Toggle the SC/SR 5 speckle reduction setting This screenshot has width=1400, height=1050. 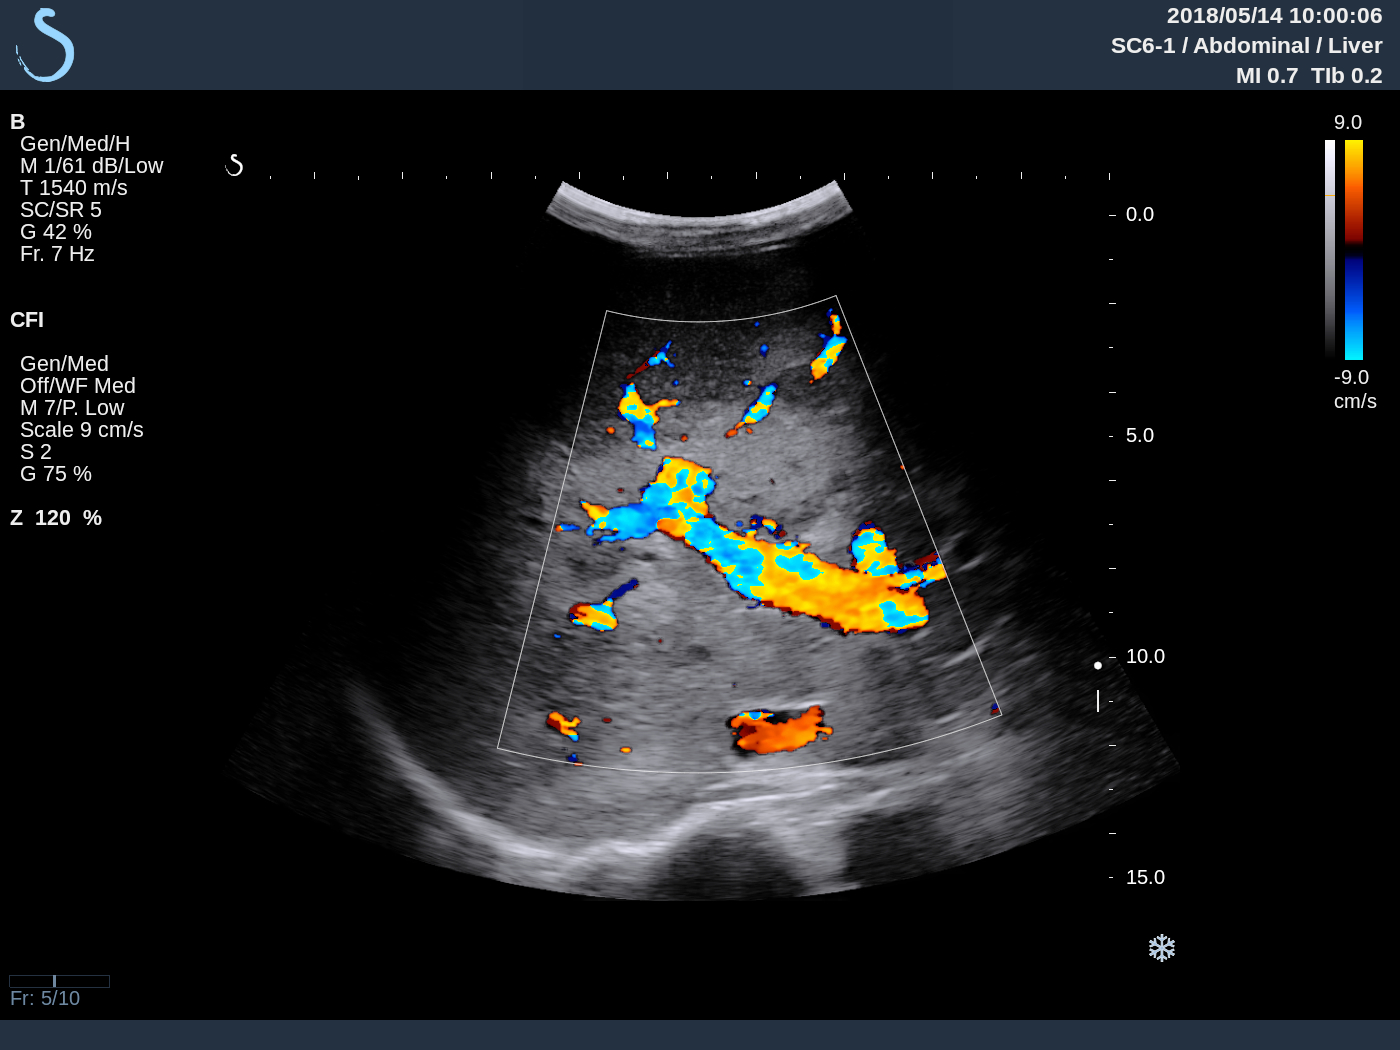(58, 209)
